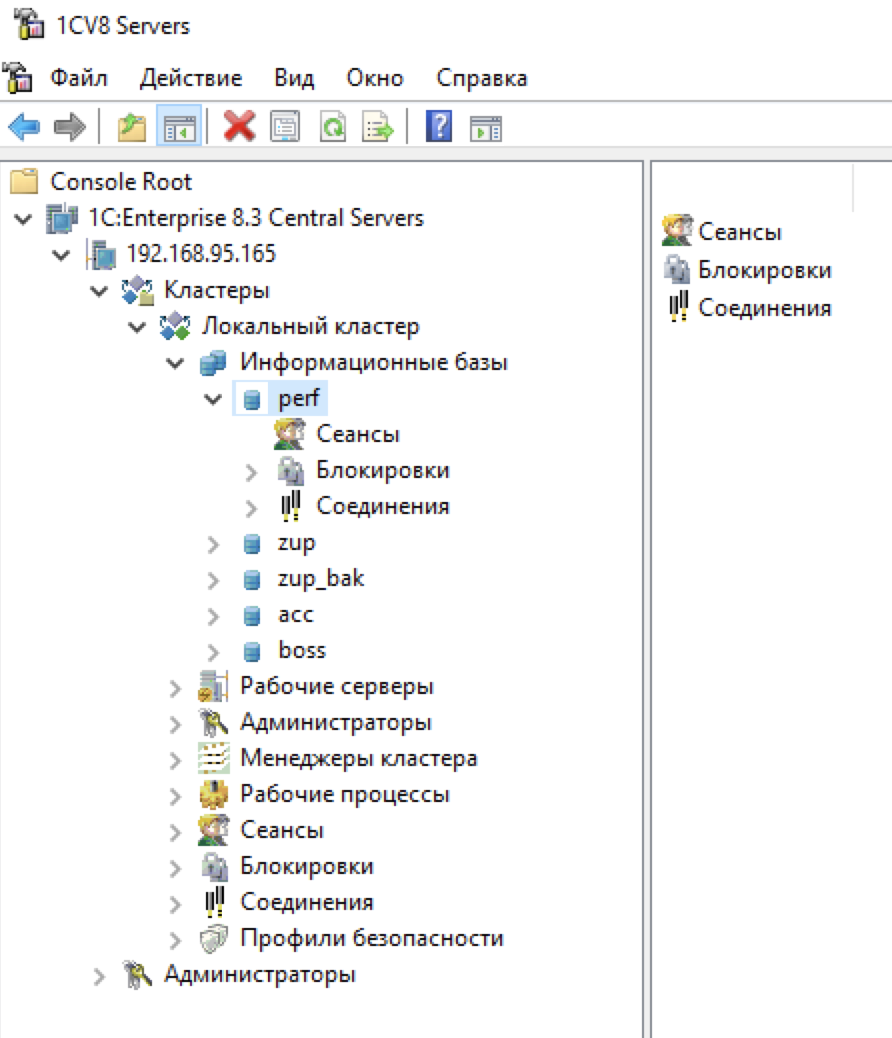Screen dimensions: 892x1038
Task: Select cluster-level Блокировки tree item
Action: [x=307, y=866]
